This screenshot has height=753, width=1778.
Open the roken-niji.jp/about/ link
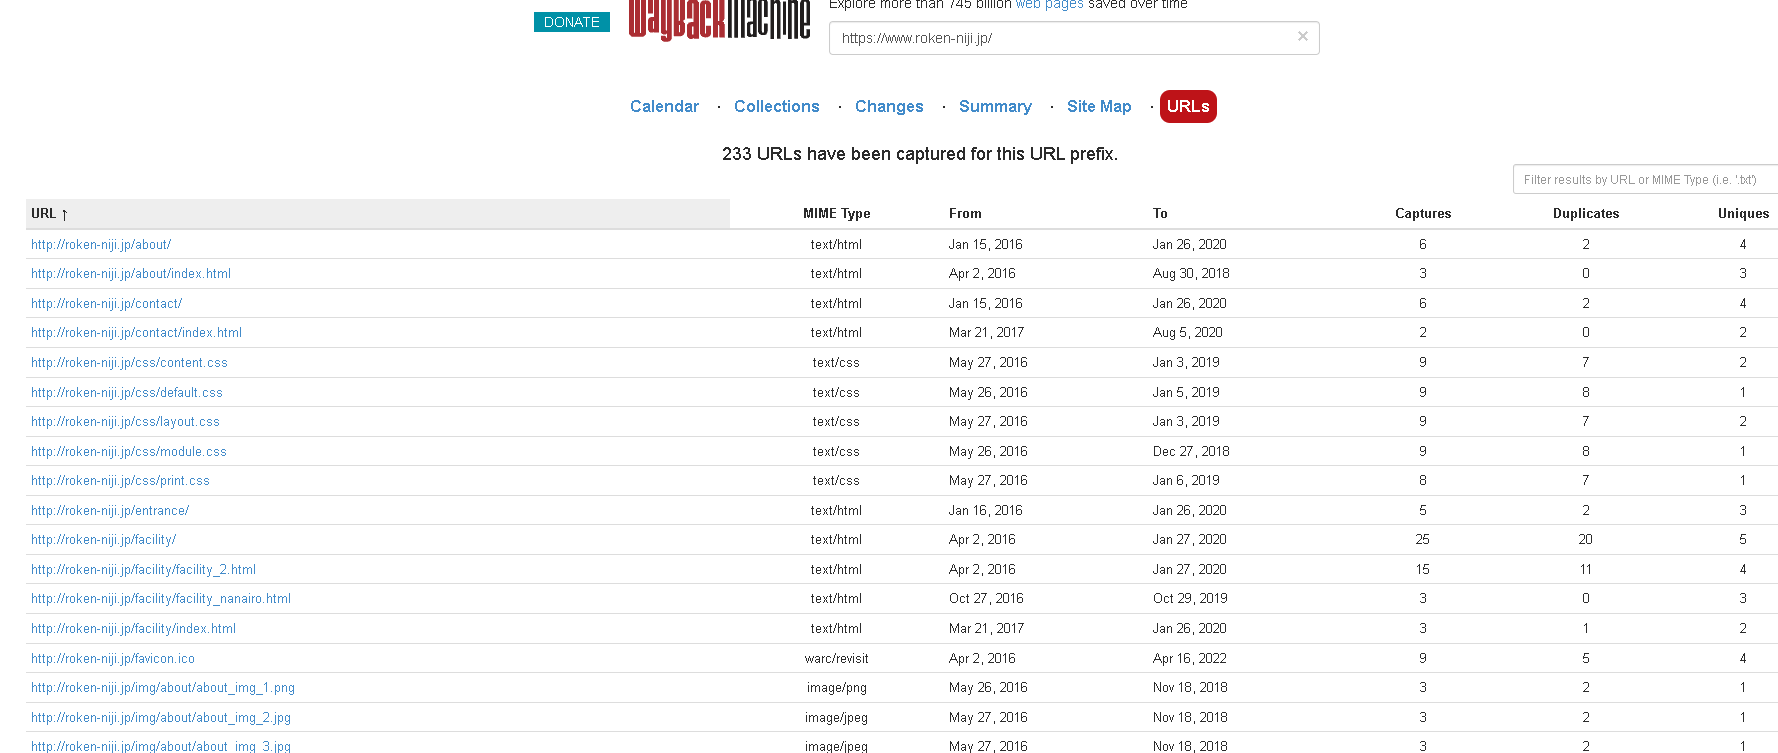point(101,245)
